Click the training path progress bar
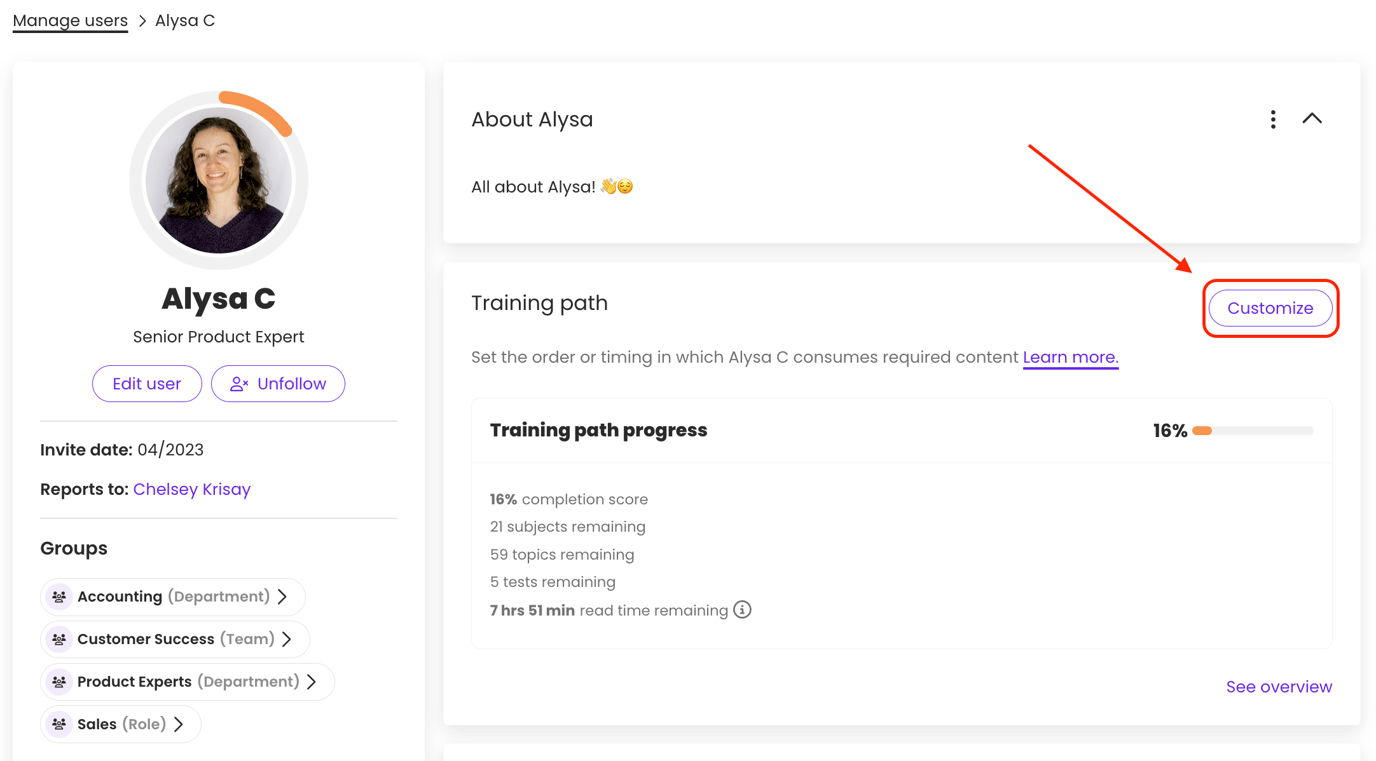The width and height of the screenshot is (1376, 761). [x=1252, y=431]
